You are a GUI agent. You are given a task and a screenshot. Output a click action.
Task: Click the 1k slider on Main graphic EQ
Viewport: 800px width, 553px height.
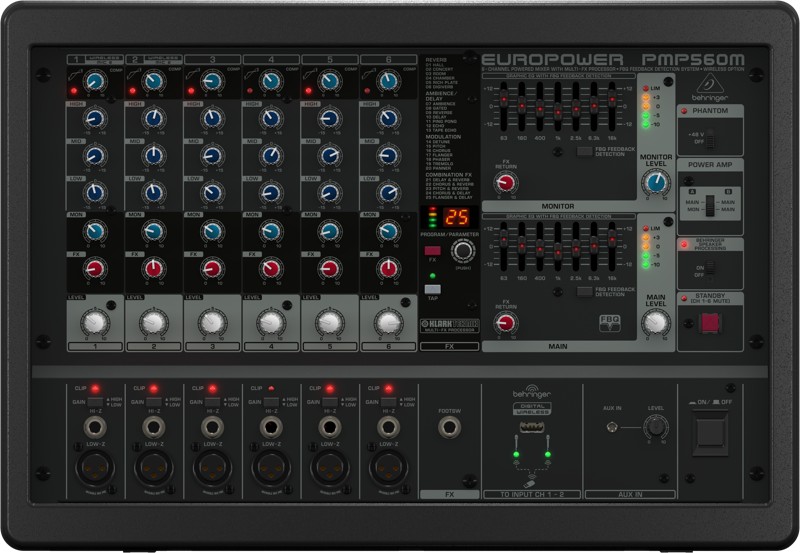pos(556,250)
